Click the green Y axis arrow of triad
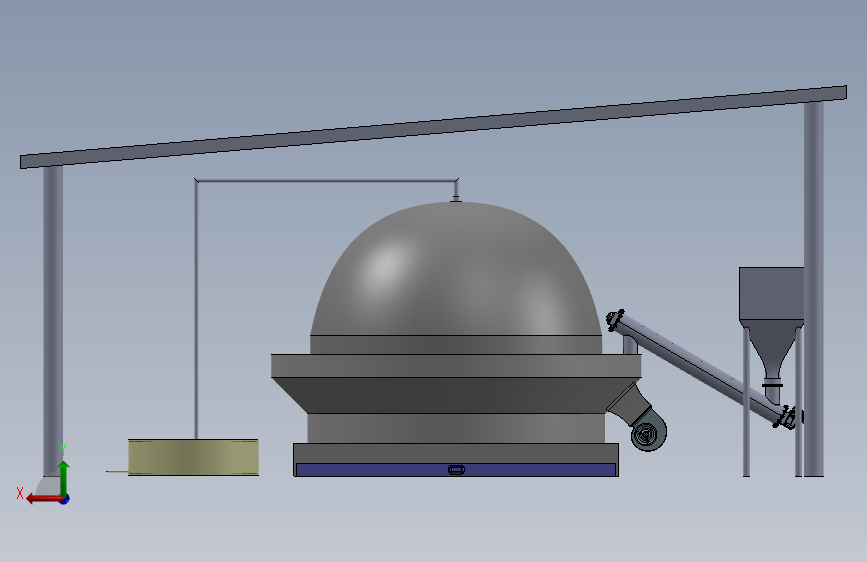Viewport: 867px width, 562px height. (x=64, y=477)
